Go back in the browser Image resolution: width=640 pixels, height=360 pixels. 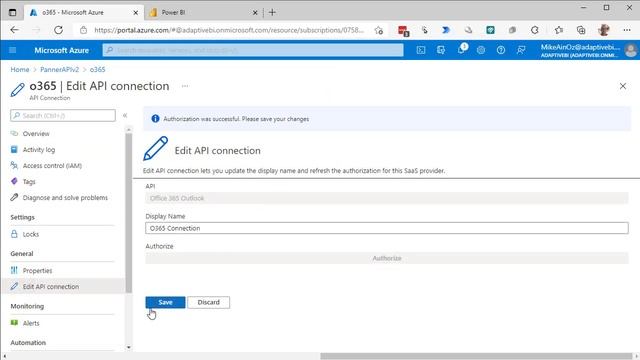[x=14, y=30]
